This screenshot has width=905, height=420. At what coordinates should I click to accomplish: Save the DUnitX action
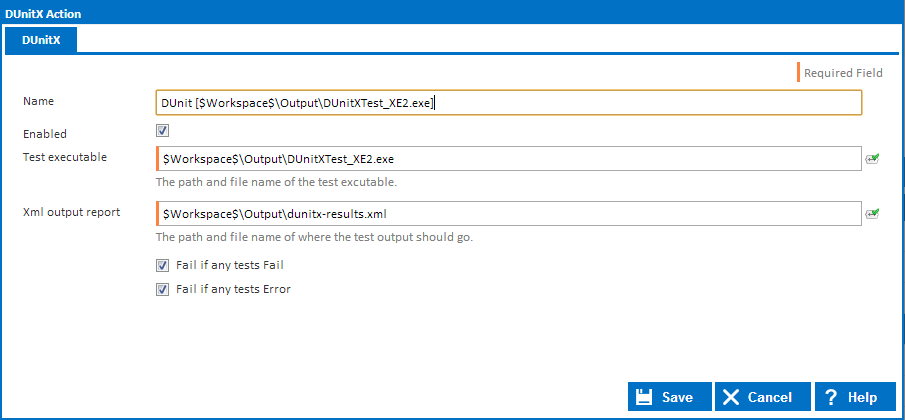pyautogui.click(x=670, y=397)
